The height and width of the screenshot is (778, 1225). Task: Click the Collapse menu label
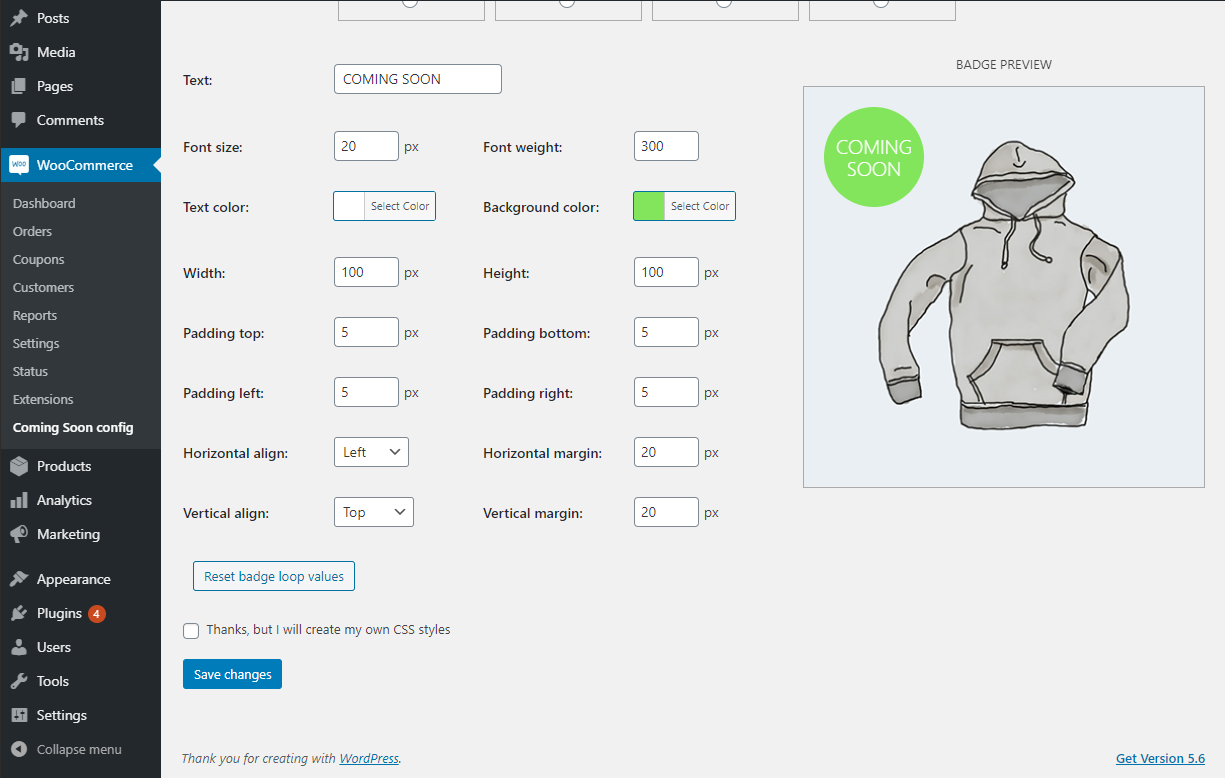point(79,749)
